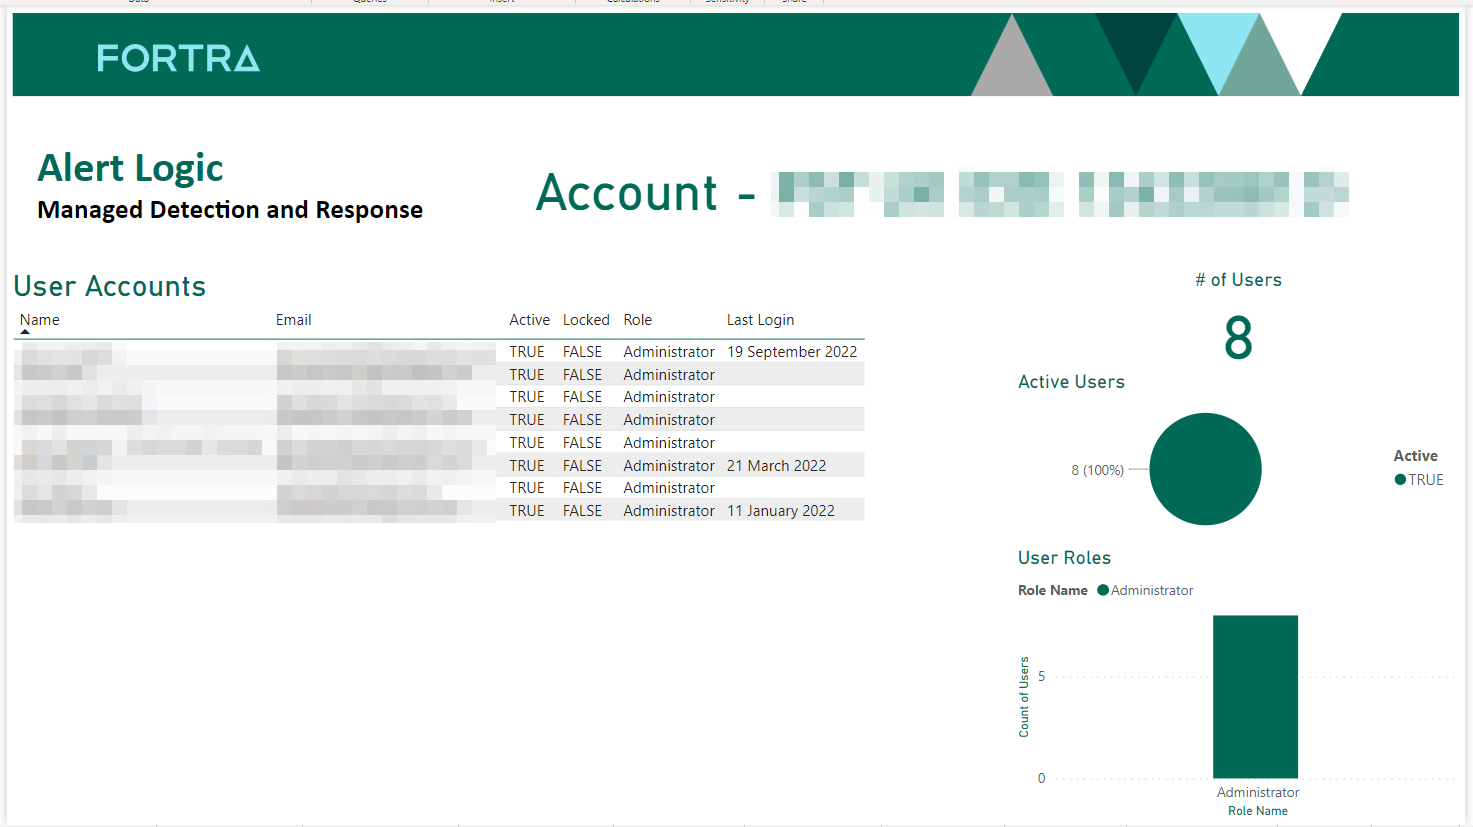Click the Last Login column header
1473x827 pixels.
pyautogui.click(x=760, y=320)
